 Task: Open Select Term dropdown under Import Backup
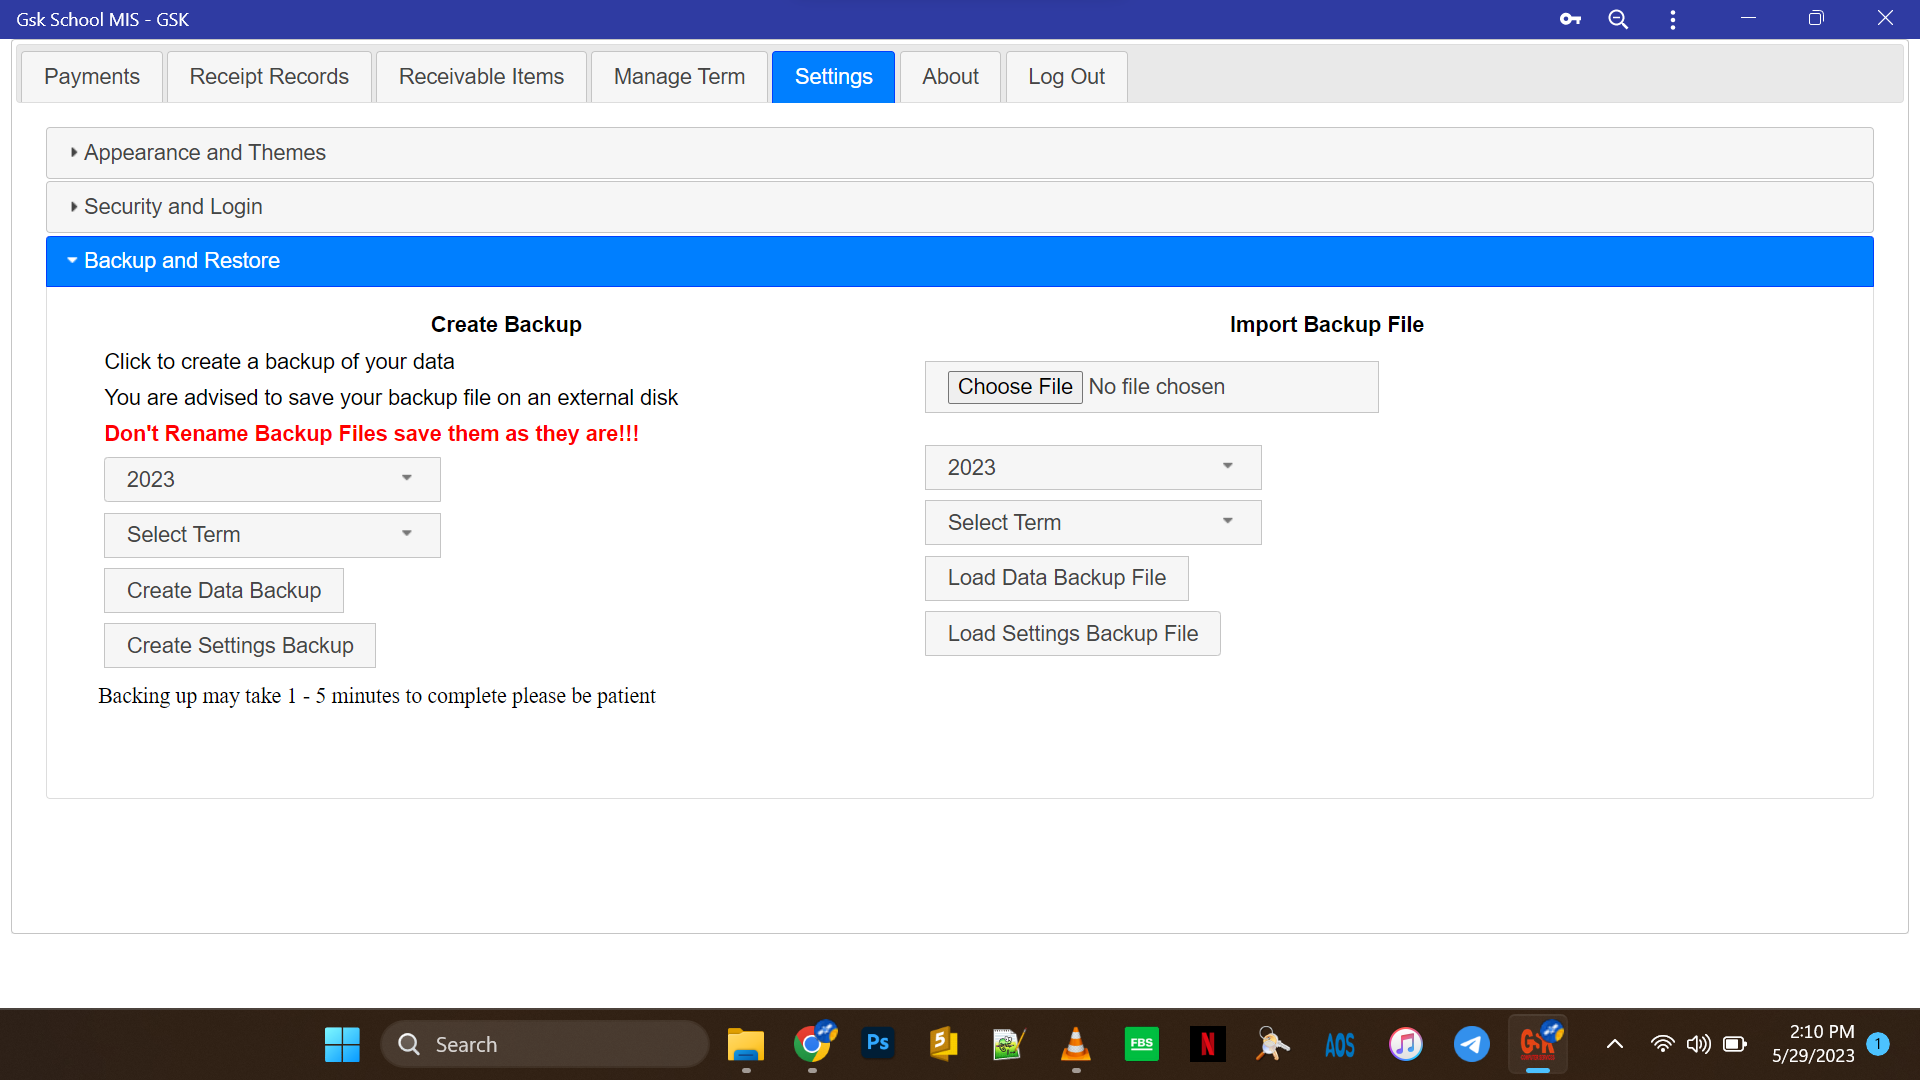[1092, 523]
